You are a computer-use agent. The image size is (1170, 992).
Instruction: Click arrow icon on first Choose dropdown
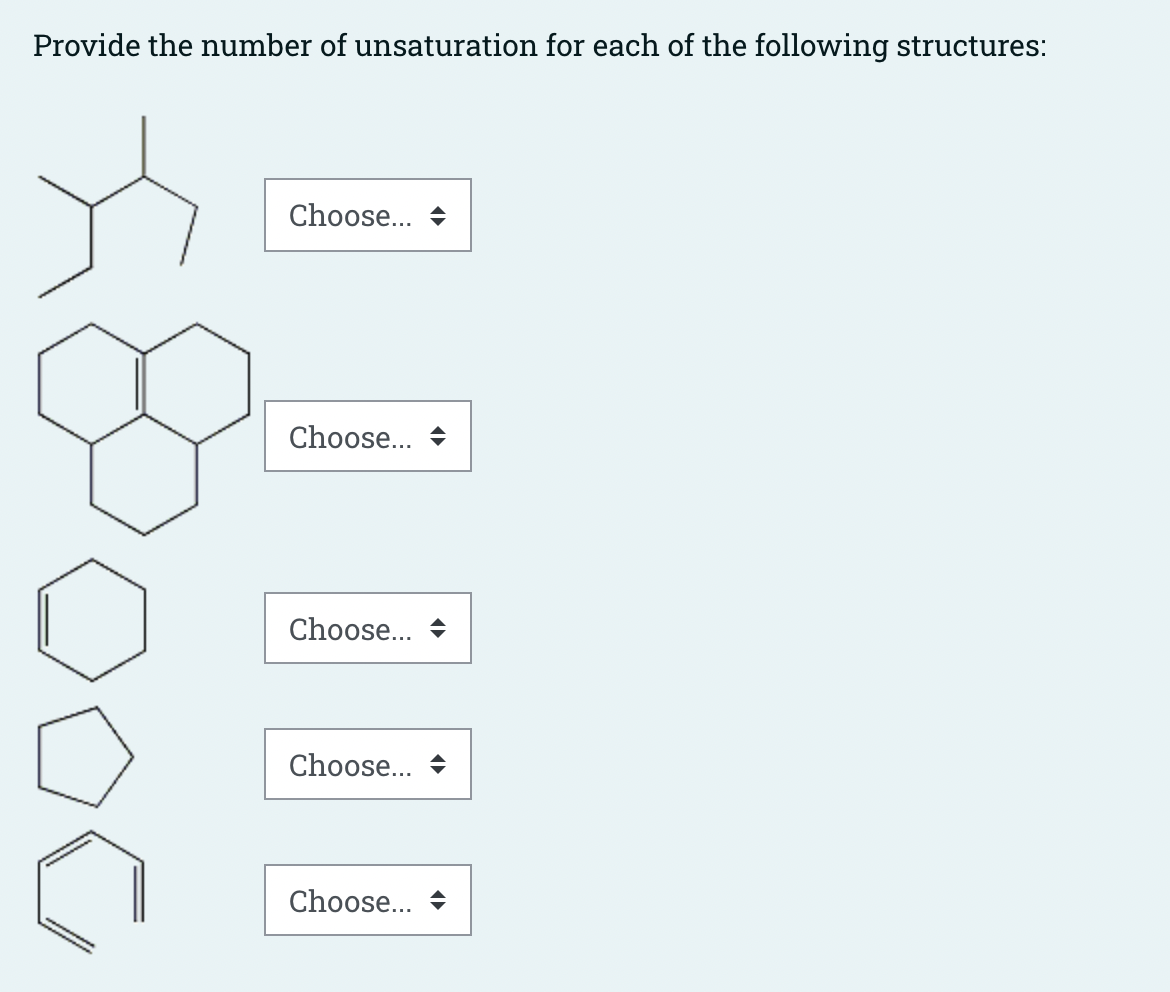[x=438, y=216]
